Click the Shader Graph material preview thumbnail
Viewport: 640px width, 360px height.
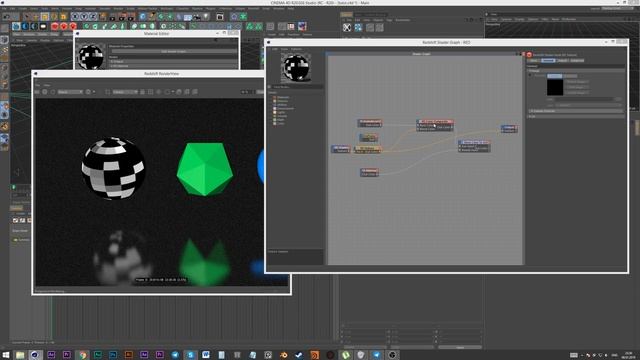pos(296,67)
